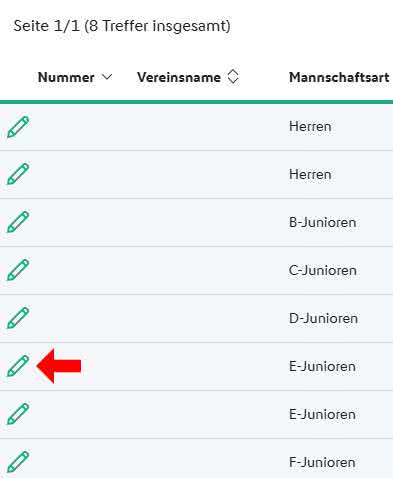Toggle the Vereinsname sort arrows

pos(233,77)
